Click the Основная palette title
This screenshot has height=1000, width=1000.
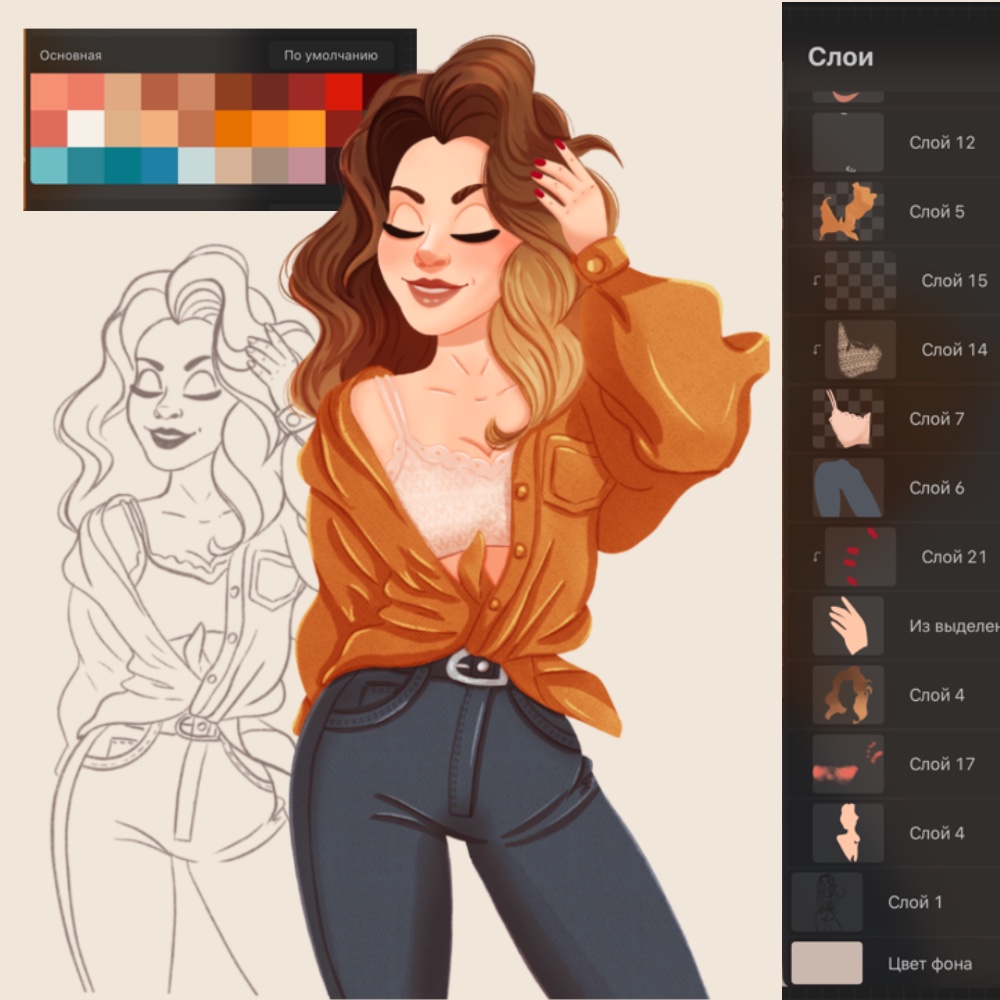point(70,56)
